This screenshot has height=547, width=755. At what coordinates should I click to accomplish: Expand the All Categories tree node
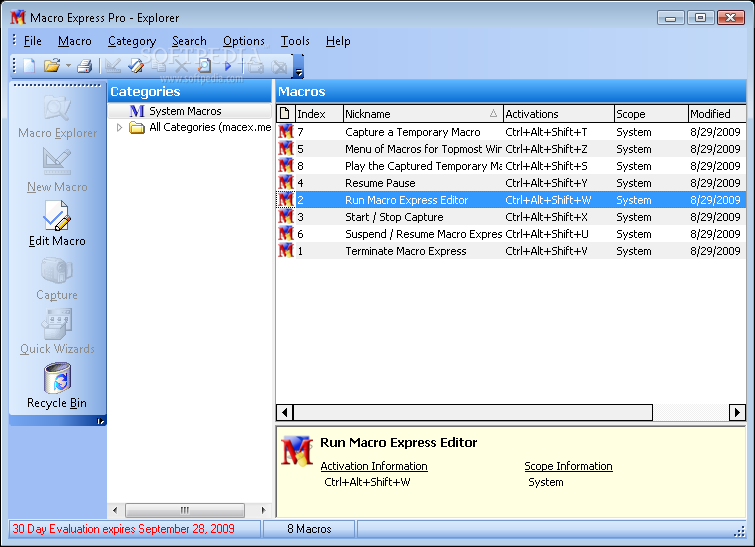pos(119,128)
